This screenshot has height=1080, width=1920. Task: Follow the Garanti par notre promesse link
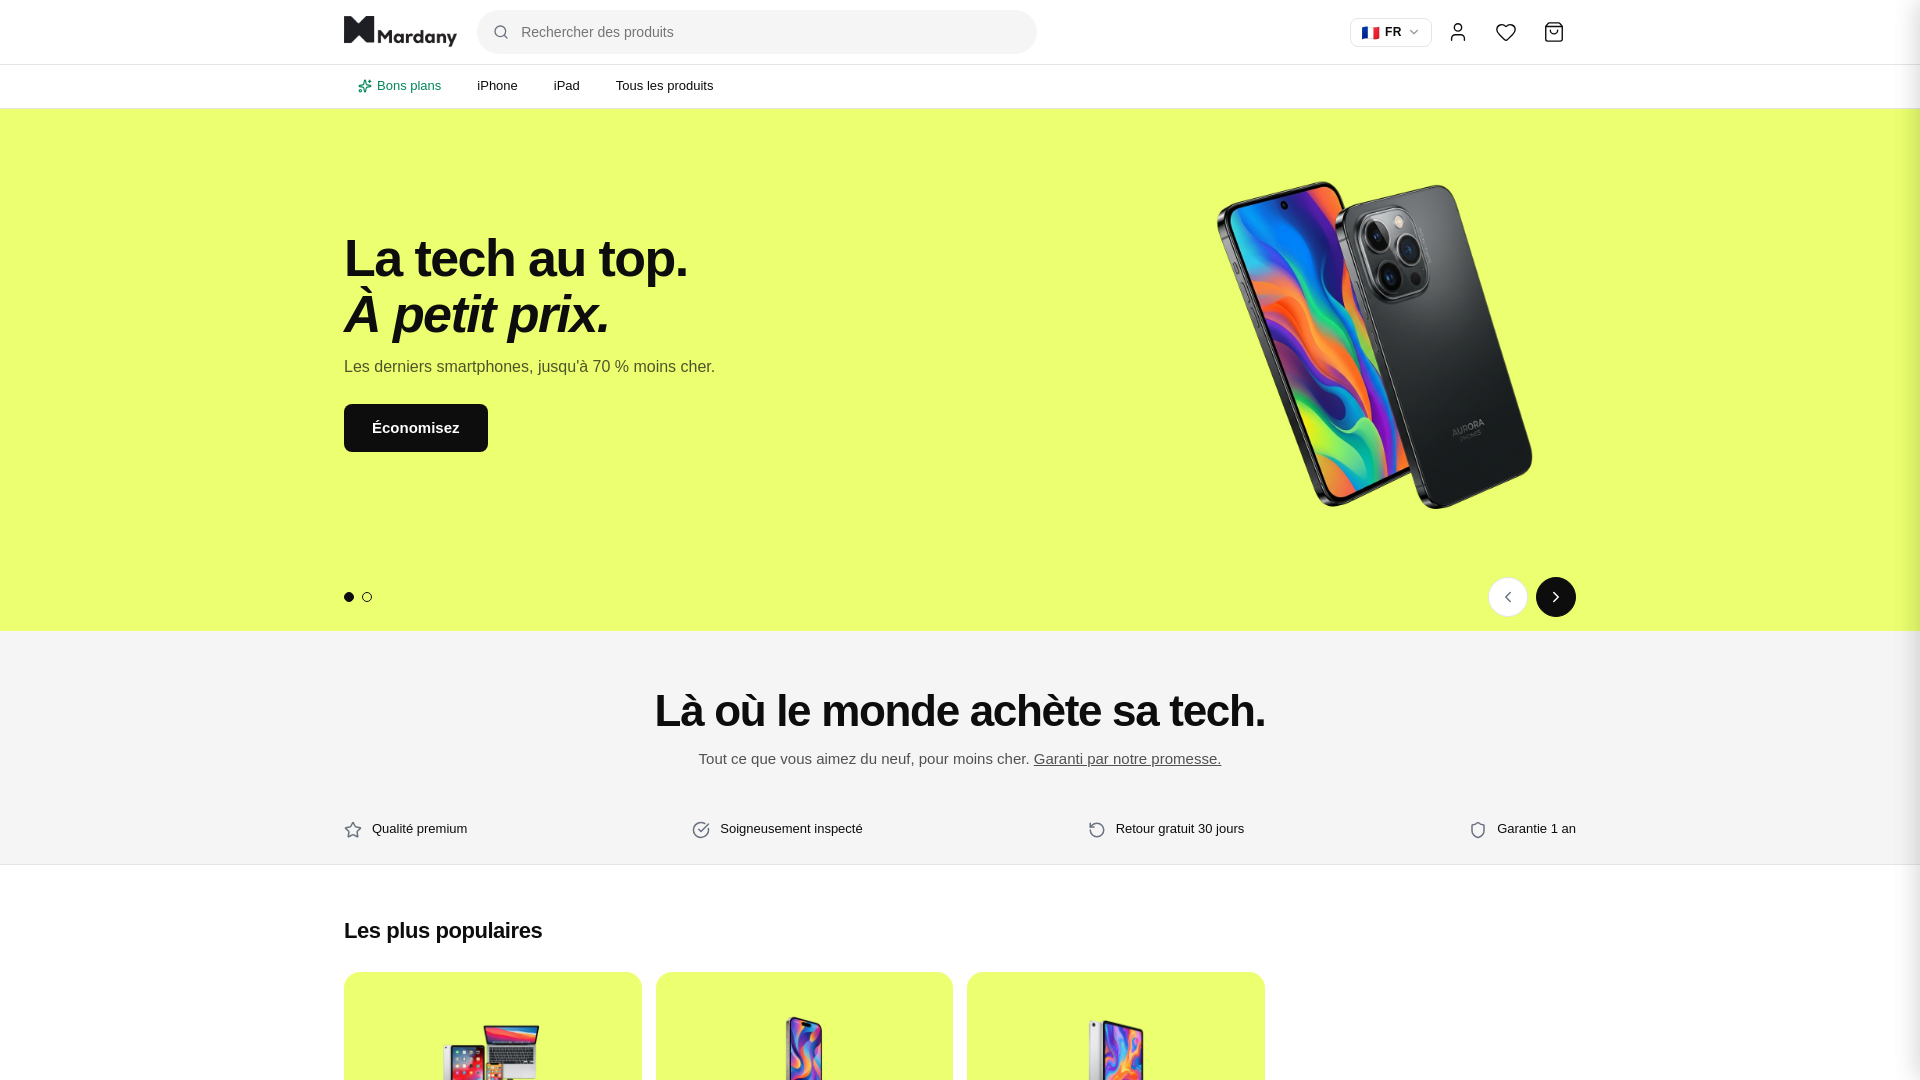click(1127, 759)
